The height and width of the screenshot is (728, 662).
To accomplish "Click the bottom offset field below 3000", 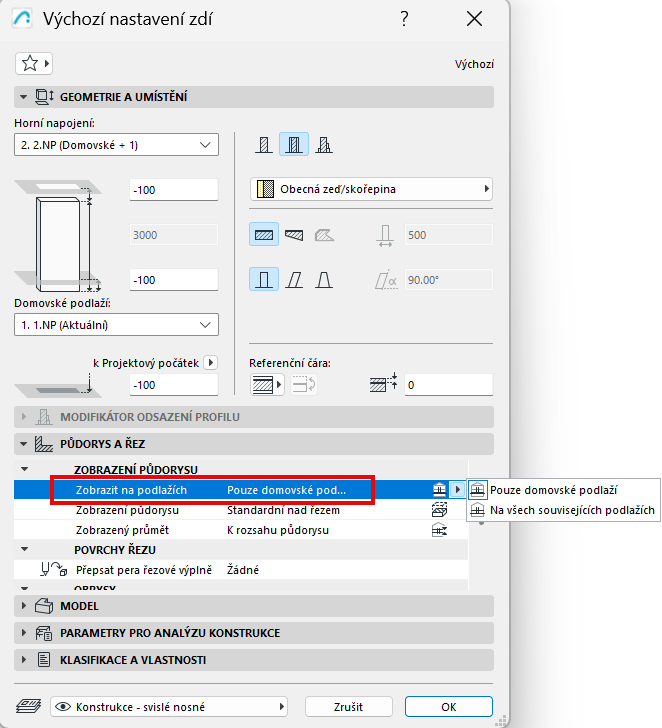I will click(174, 280).
